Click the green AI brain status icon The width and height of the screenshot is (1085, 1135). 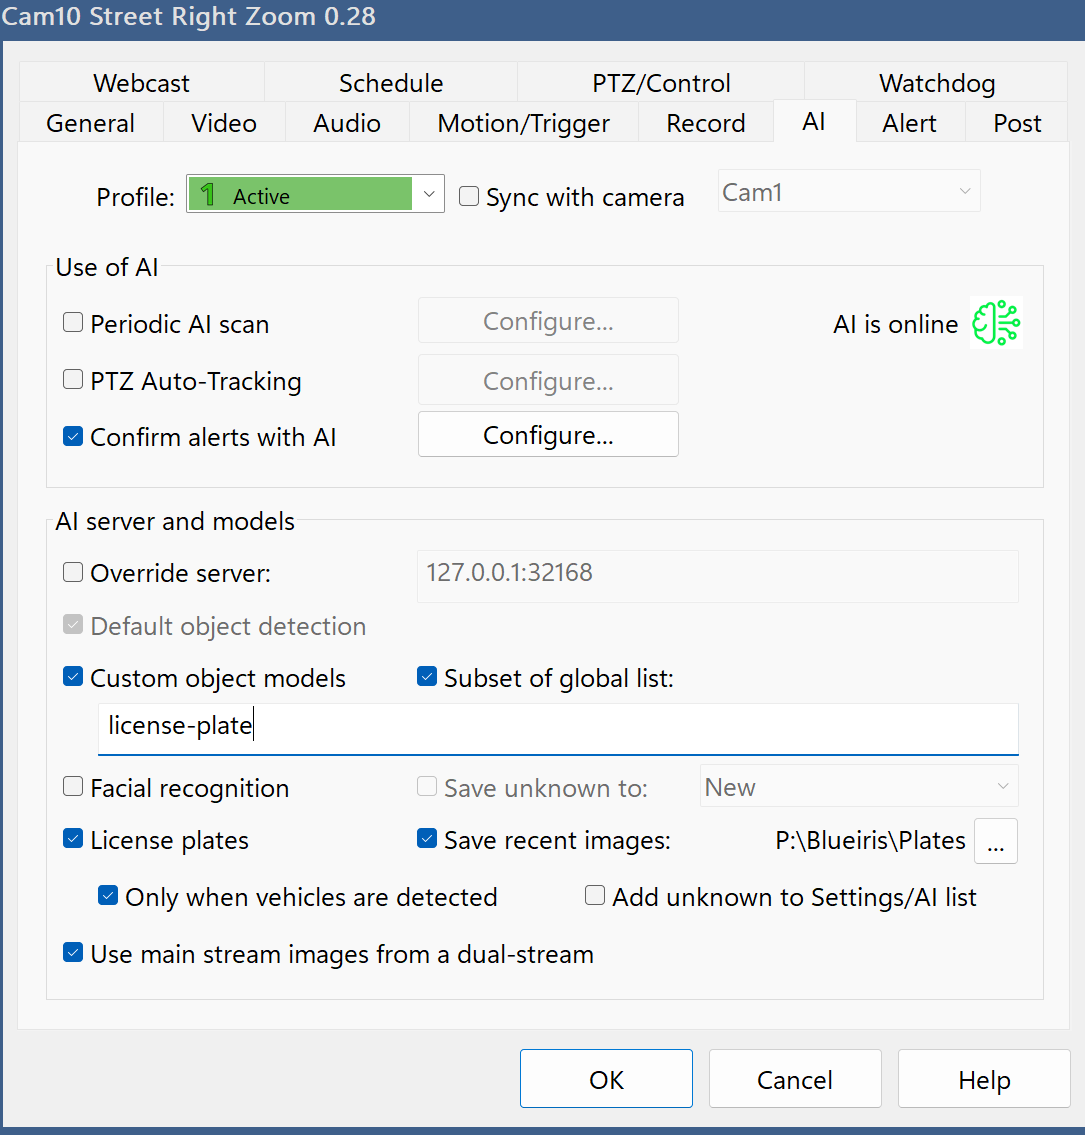pyautogui.click(x=995, y=324)
